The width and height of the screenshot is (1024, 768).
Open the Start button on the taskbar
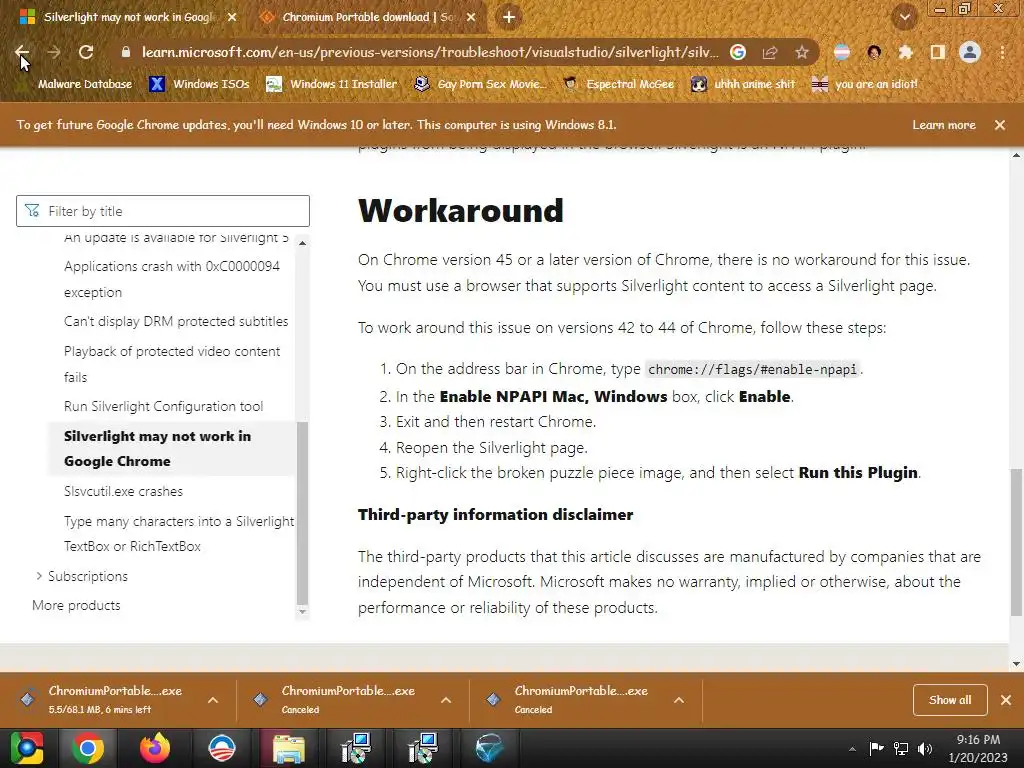click(x=26, y=748)
